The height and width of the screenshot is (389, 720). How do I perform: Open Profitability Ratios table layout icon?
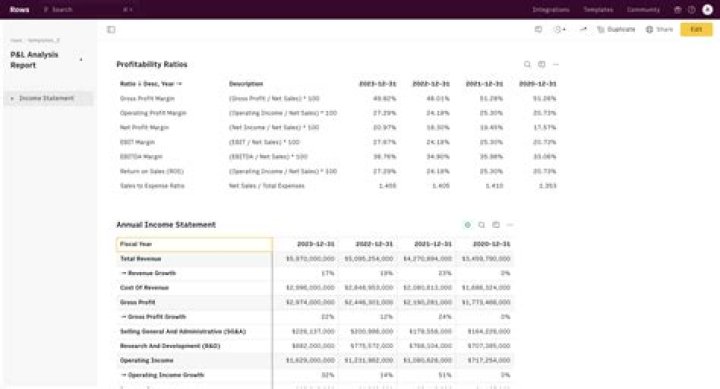541,64
